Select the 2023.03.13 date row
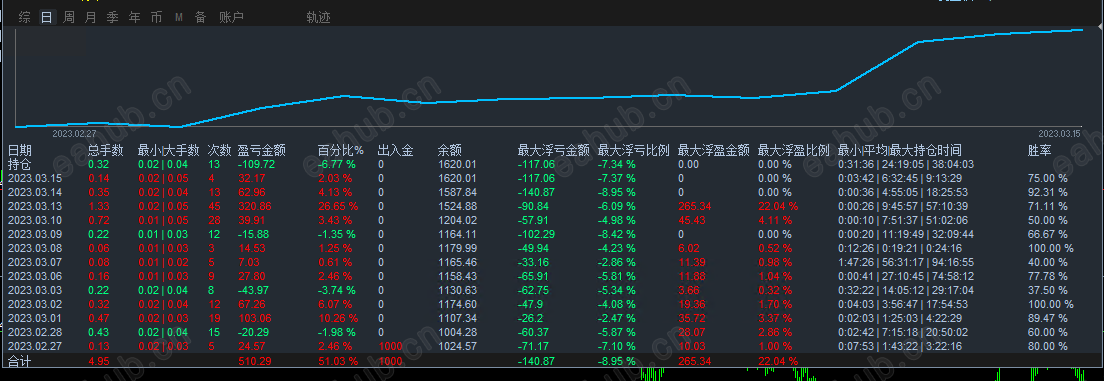This screenshot has height=381, width=1104. coord(35,206)
